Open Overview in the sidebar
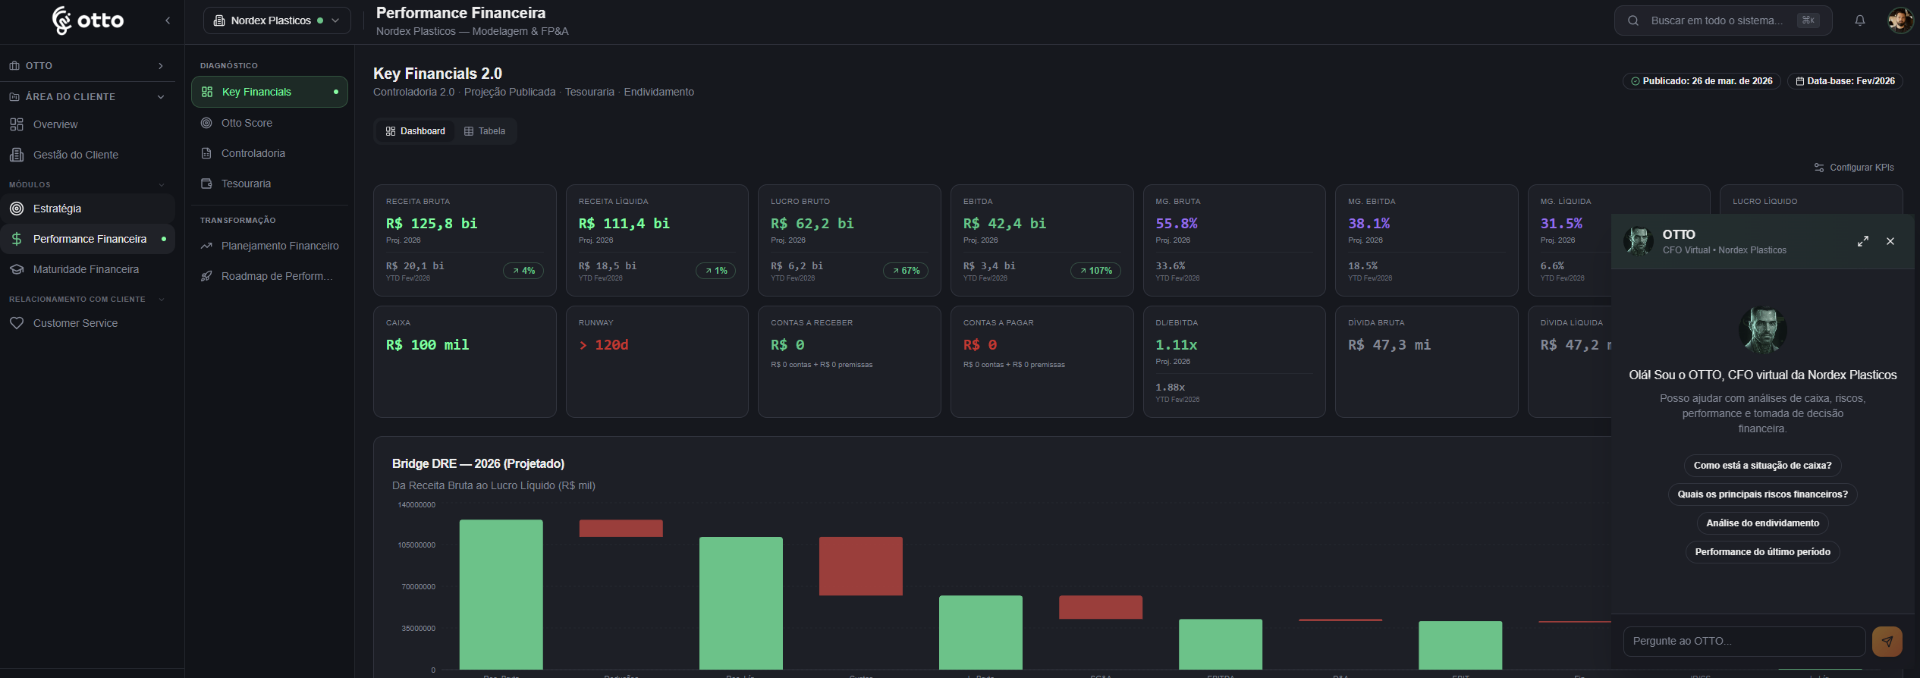 pyautogui.click(x=55, y=125)
